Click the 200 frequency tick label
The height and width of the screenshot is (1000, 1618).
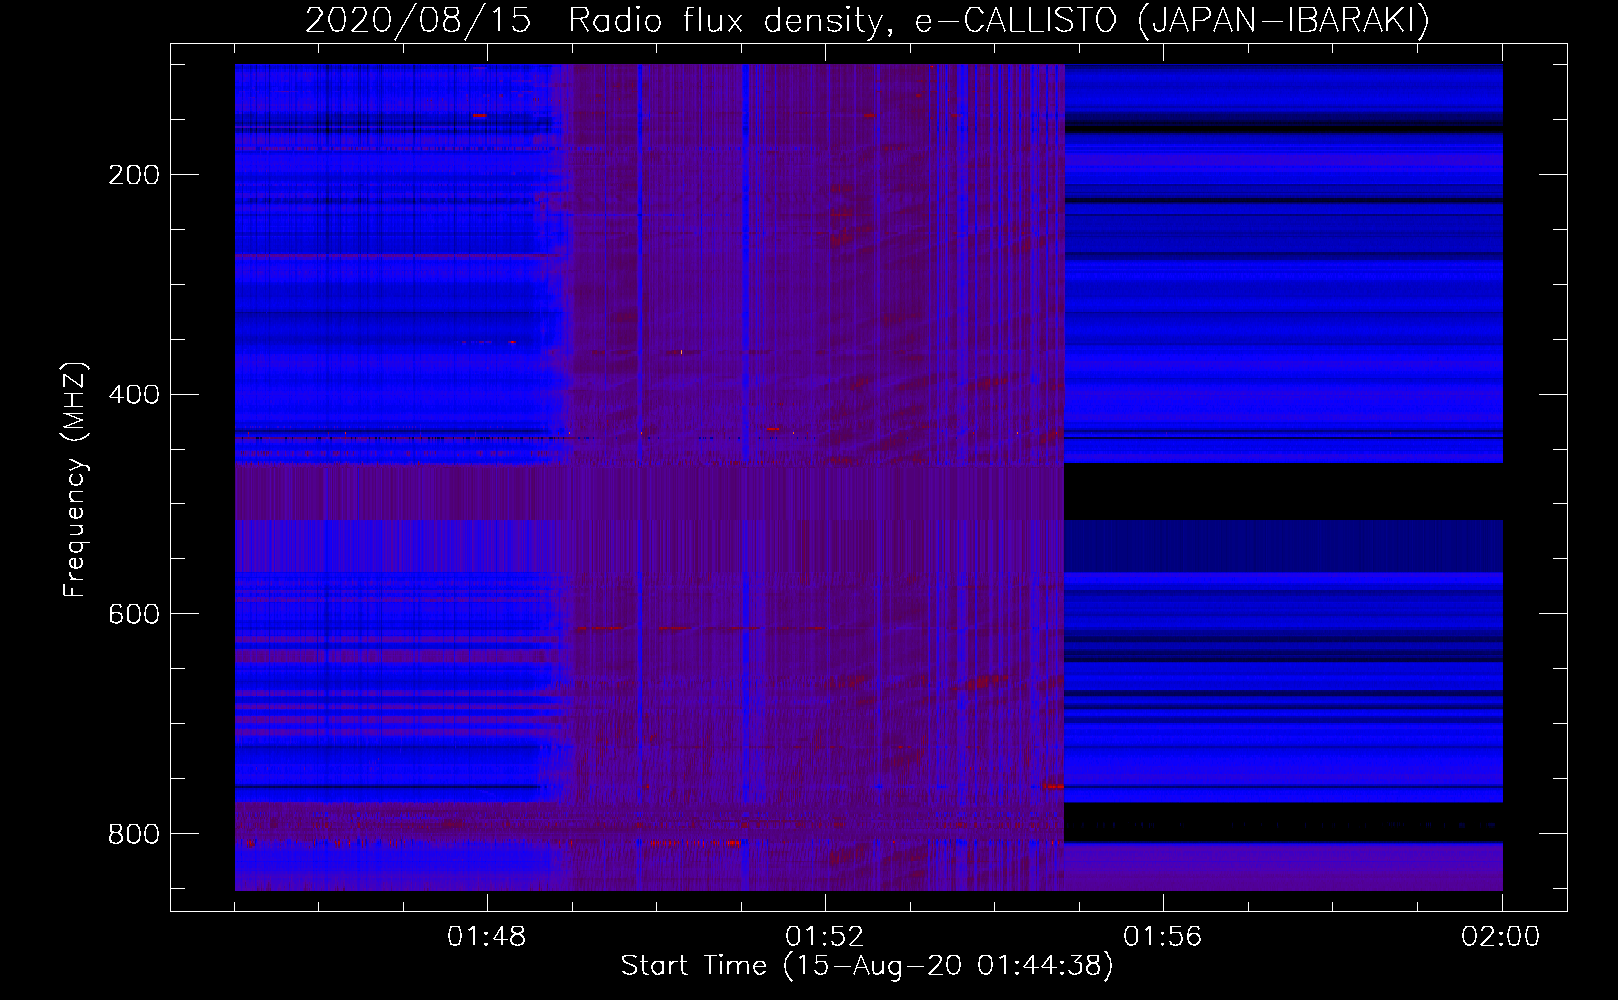click(134, 175)
